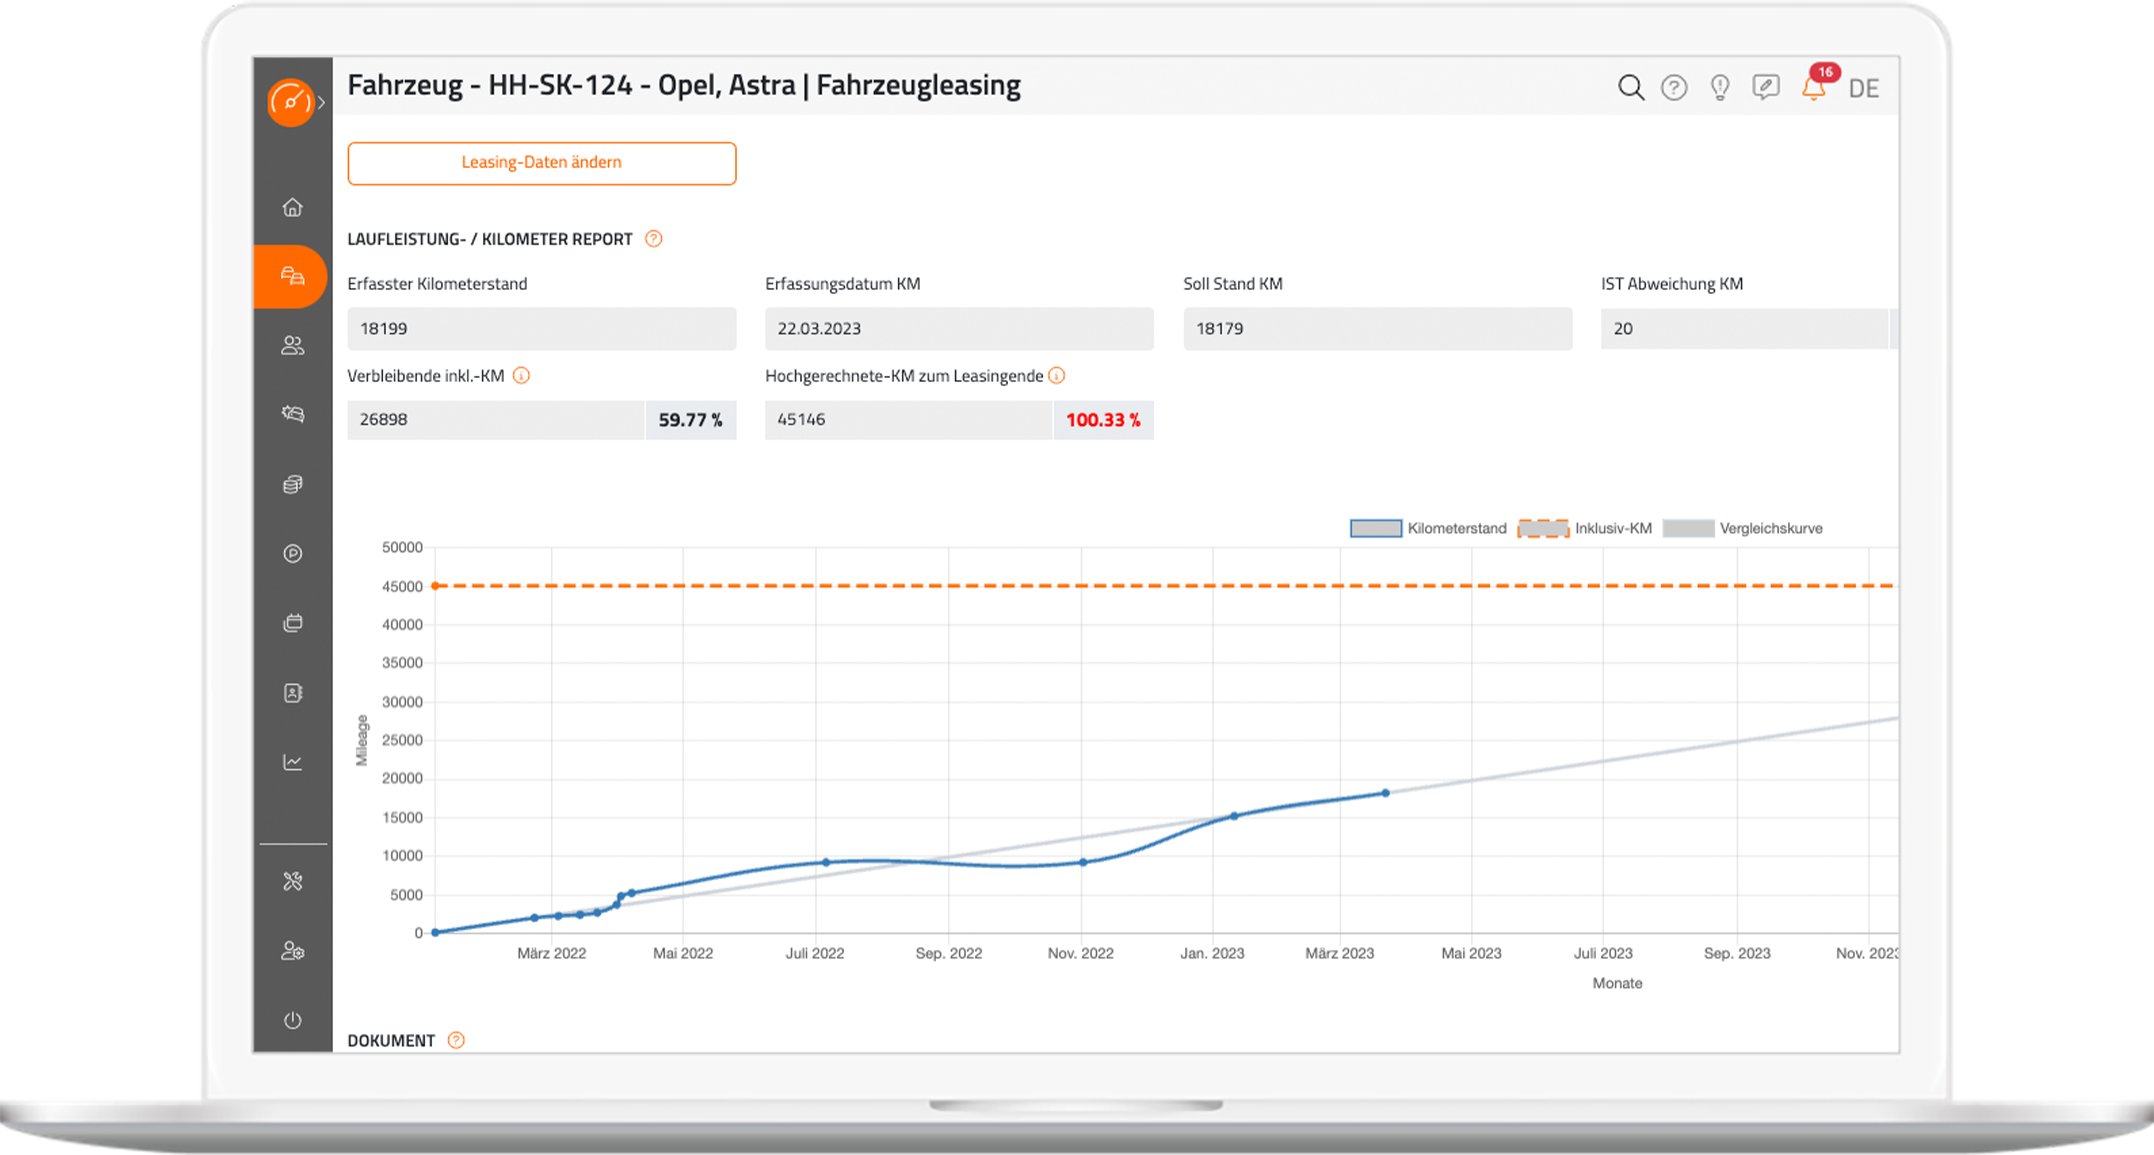Image resolution: width=2154 pixels, height=1155 pixels.
Task: Click help icon next to Dokument heading
Action: (x=456, y=1040)
